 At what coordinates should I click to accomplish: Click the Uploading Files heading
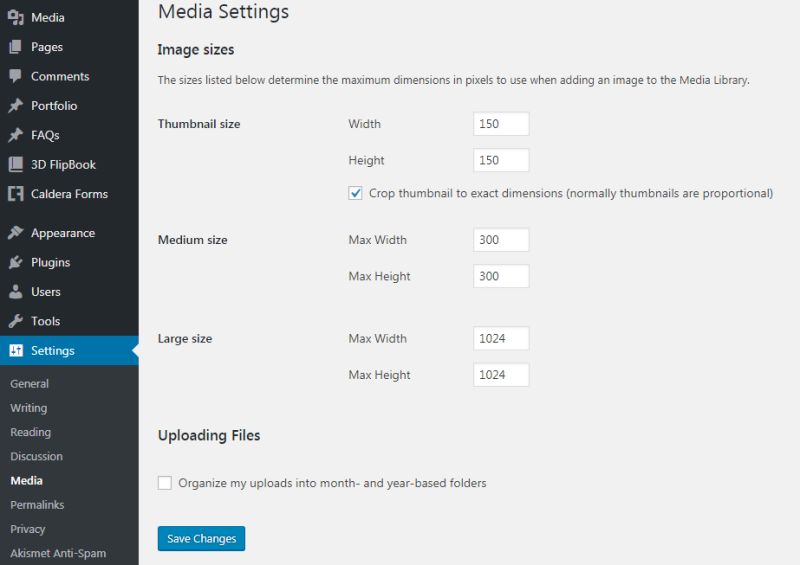209,435
